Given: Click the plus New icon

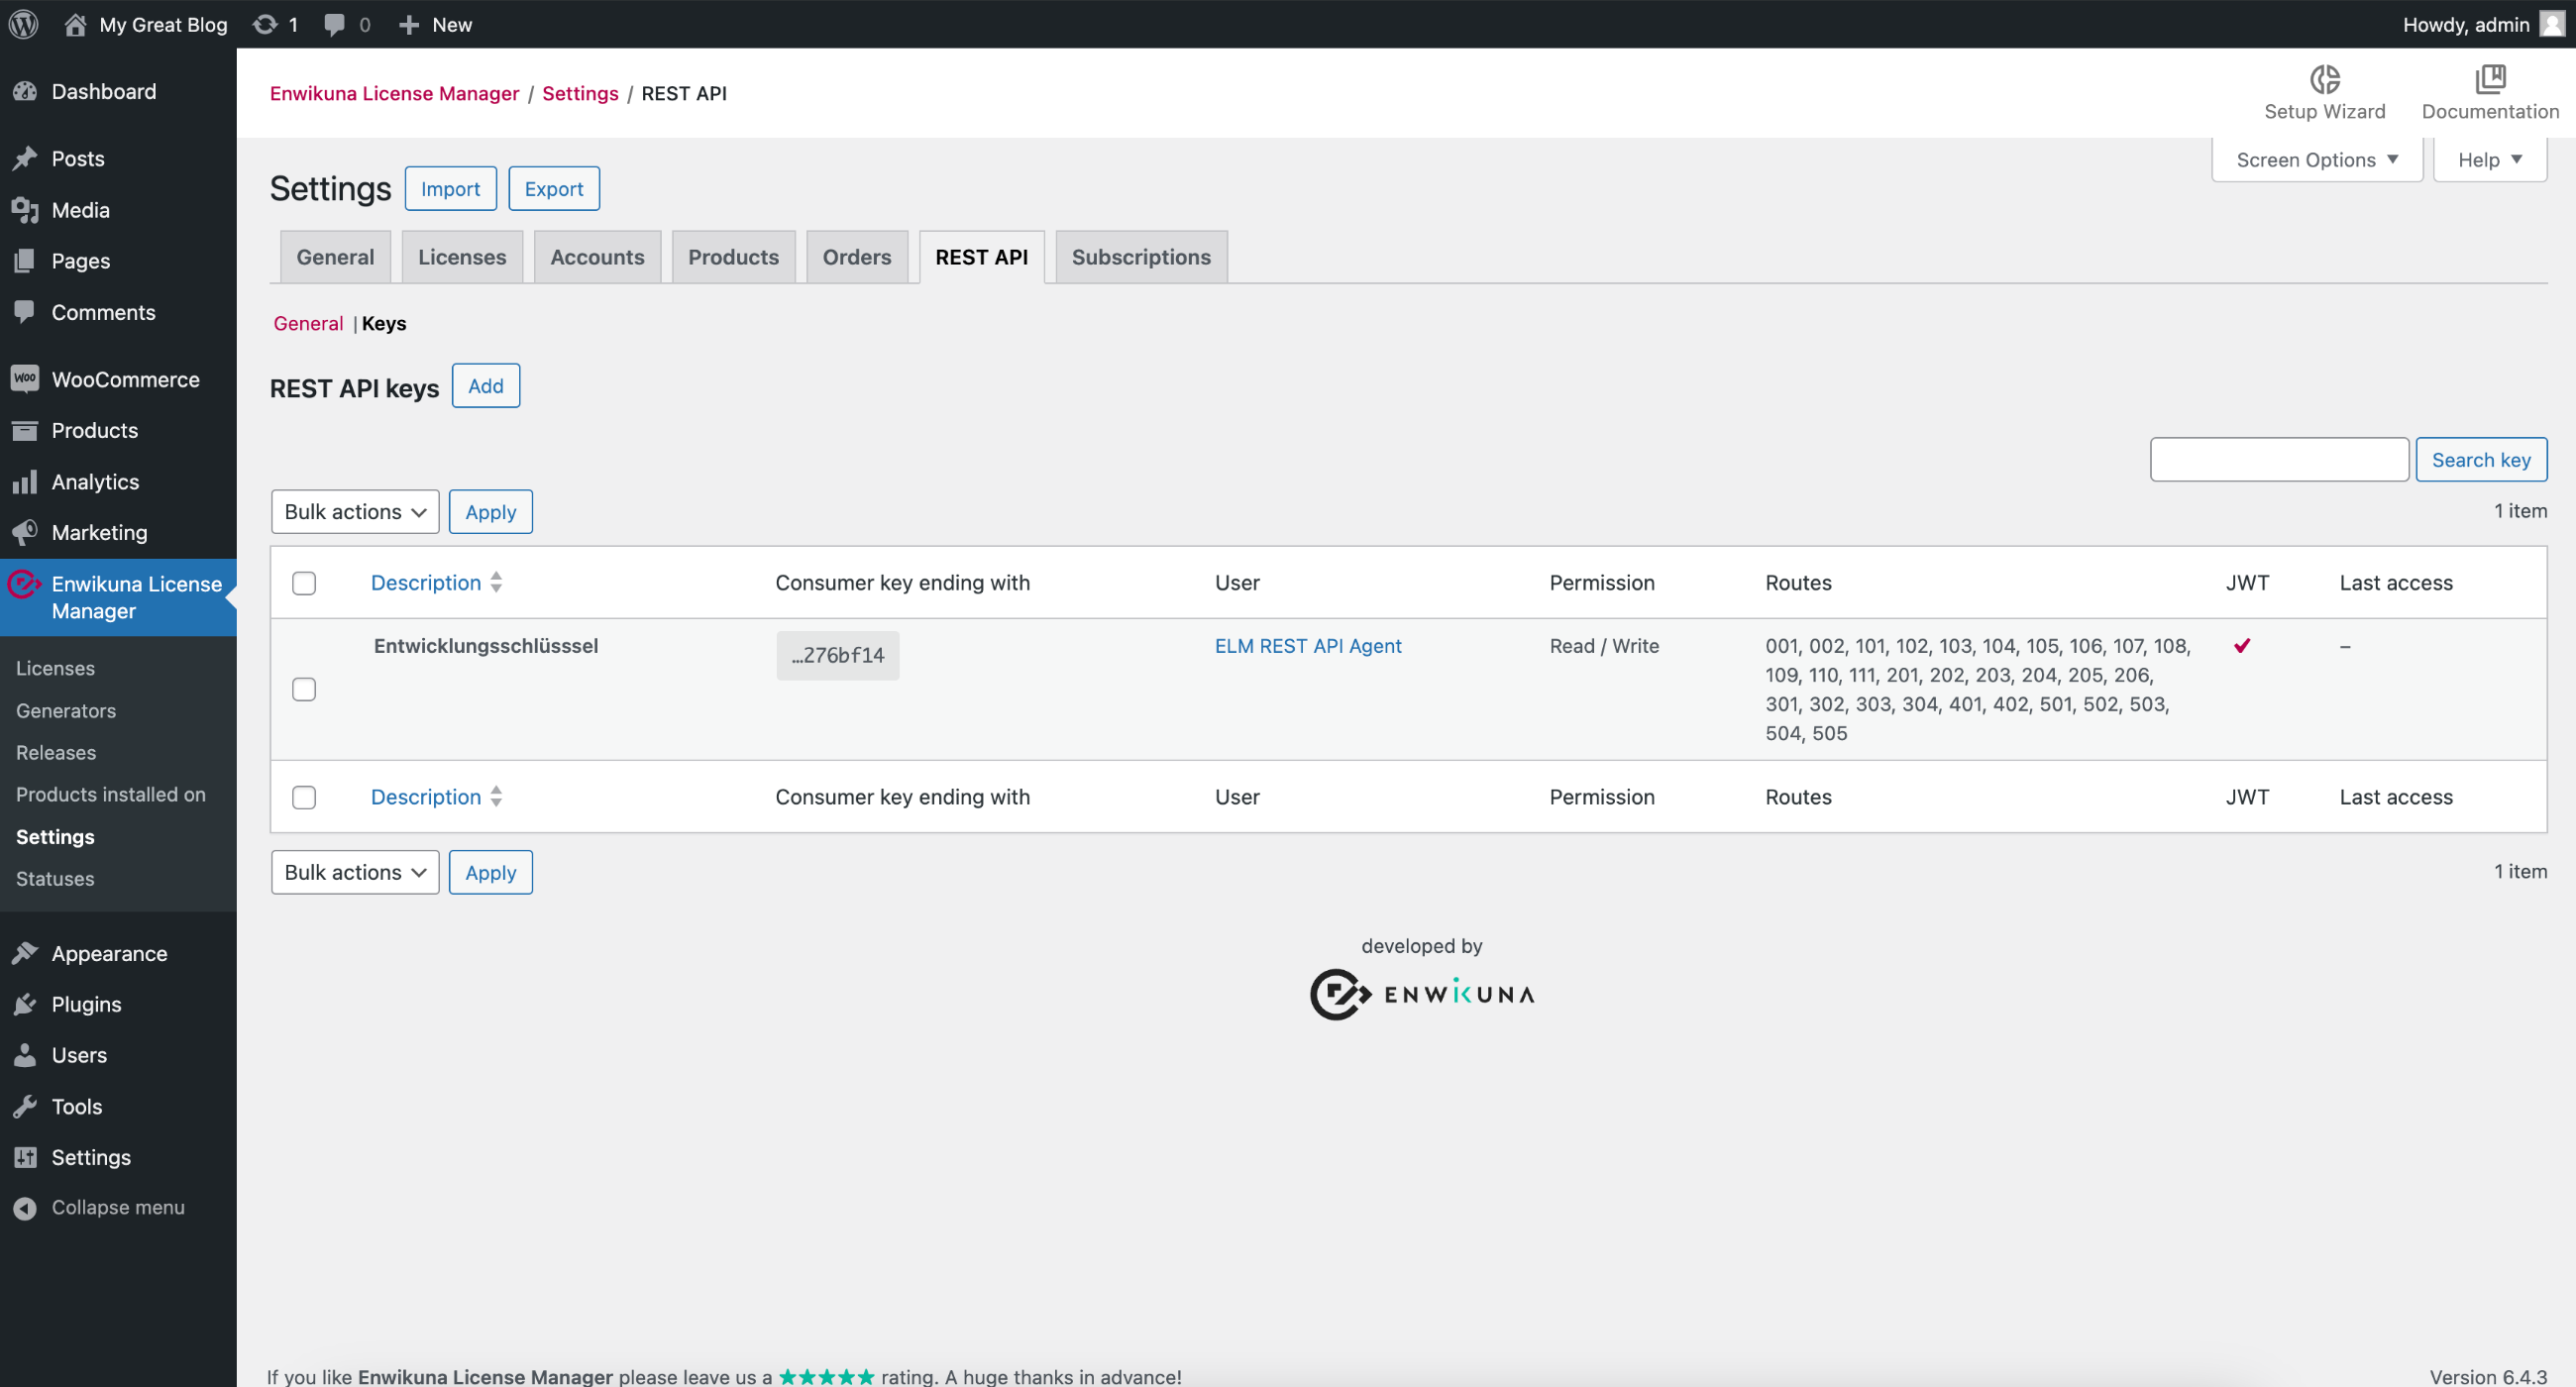Looking at the screenshot, I should (408, 24).
